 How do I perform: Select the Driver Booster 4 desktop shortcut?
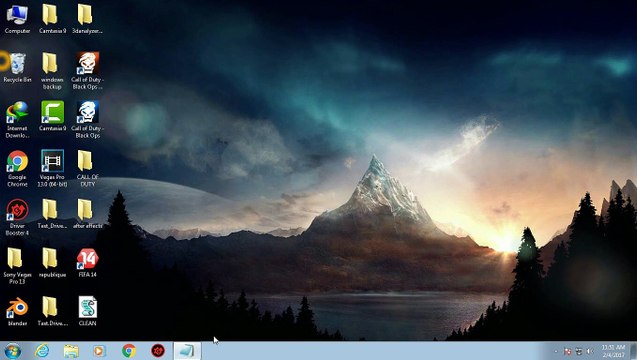(x=17, y=217)
